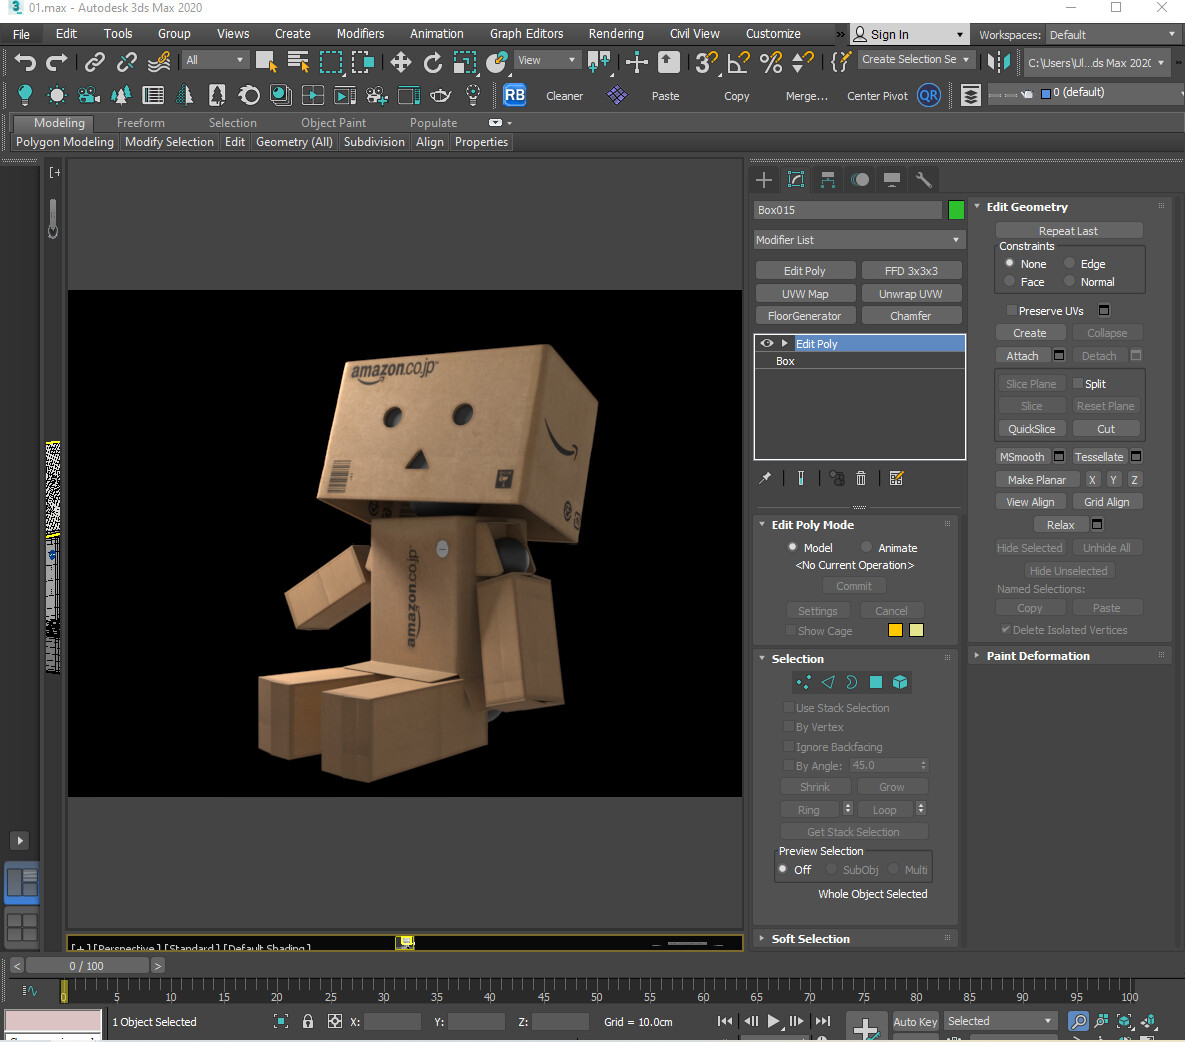Screen dimensions: 1185x1042
Task: Open the Rendering menu
Action: (616, 34)
